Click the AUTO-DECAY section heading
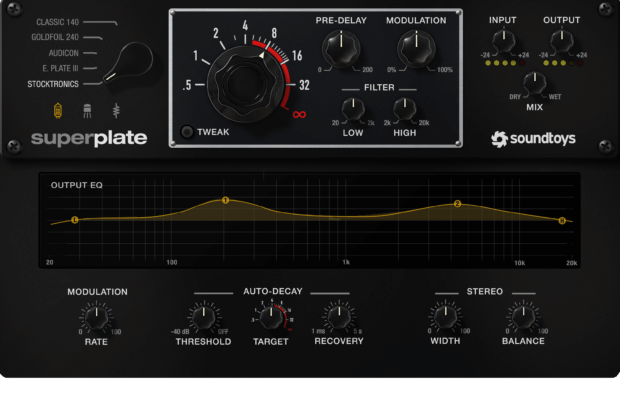Image resolution: width=620 pixels, height=400 pixels. pyautogui.click(x=273, y=291)
